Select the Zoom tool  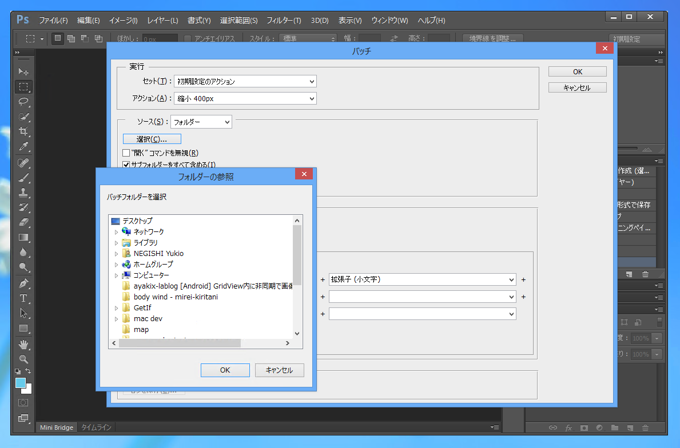point(23,359)
